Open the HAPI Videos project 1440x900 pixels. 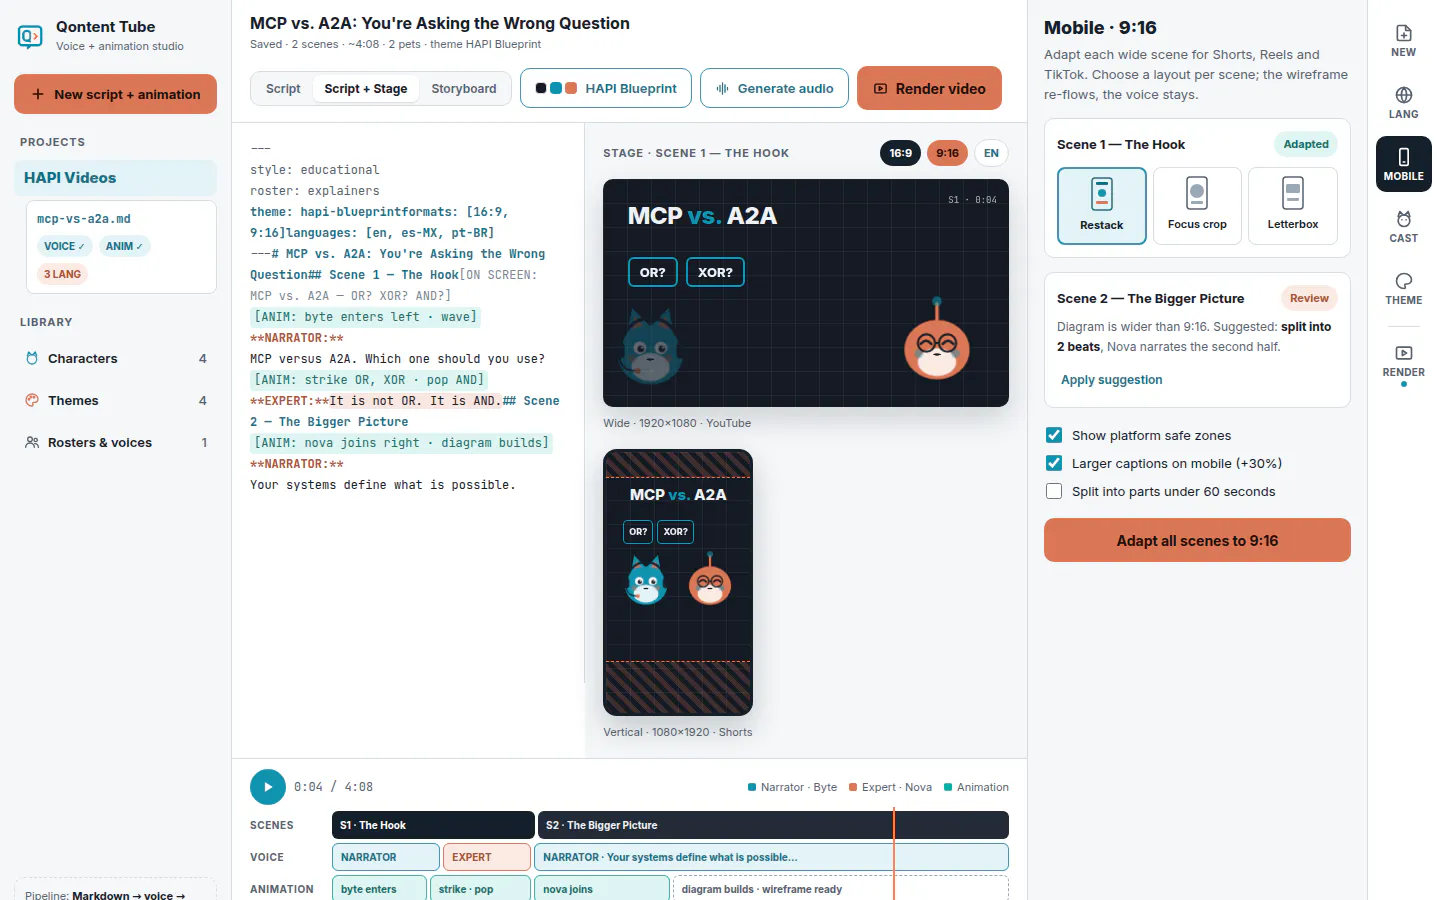116,178
